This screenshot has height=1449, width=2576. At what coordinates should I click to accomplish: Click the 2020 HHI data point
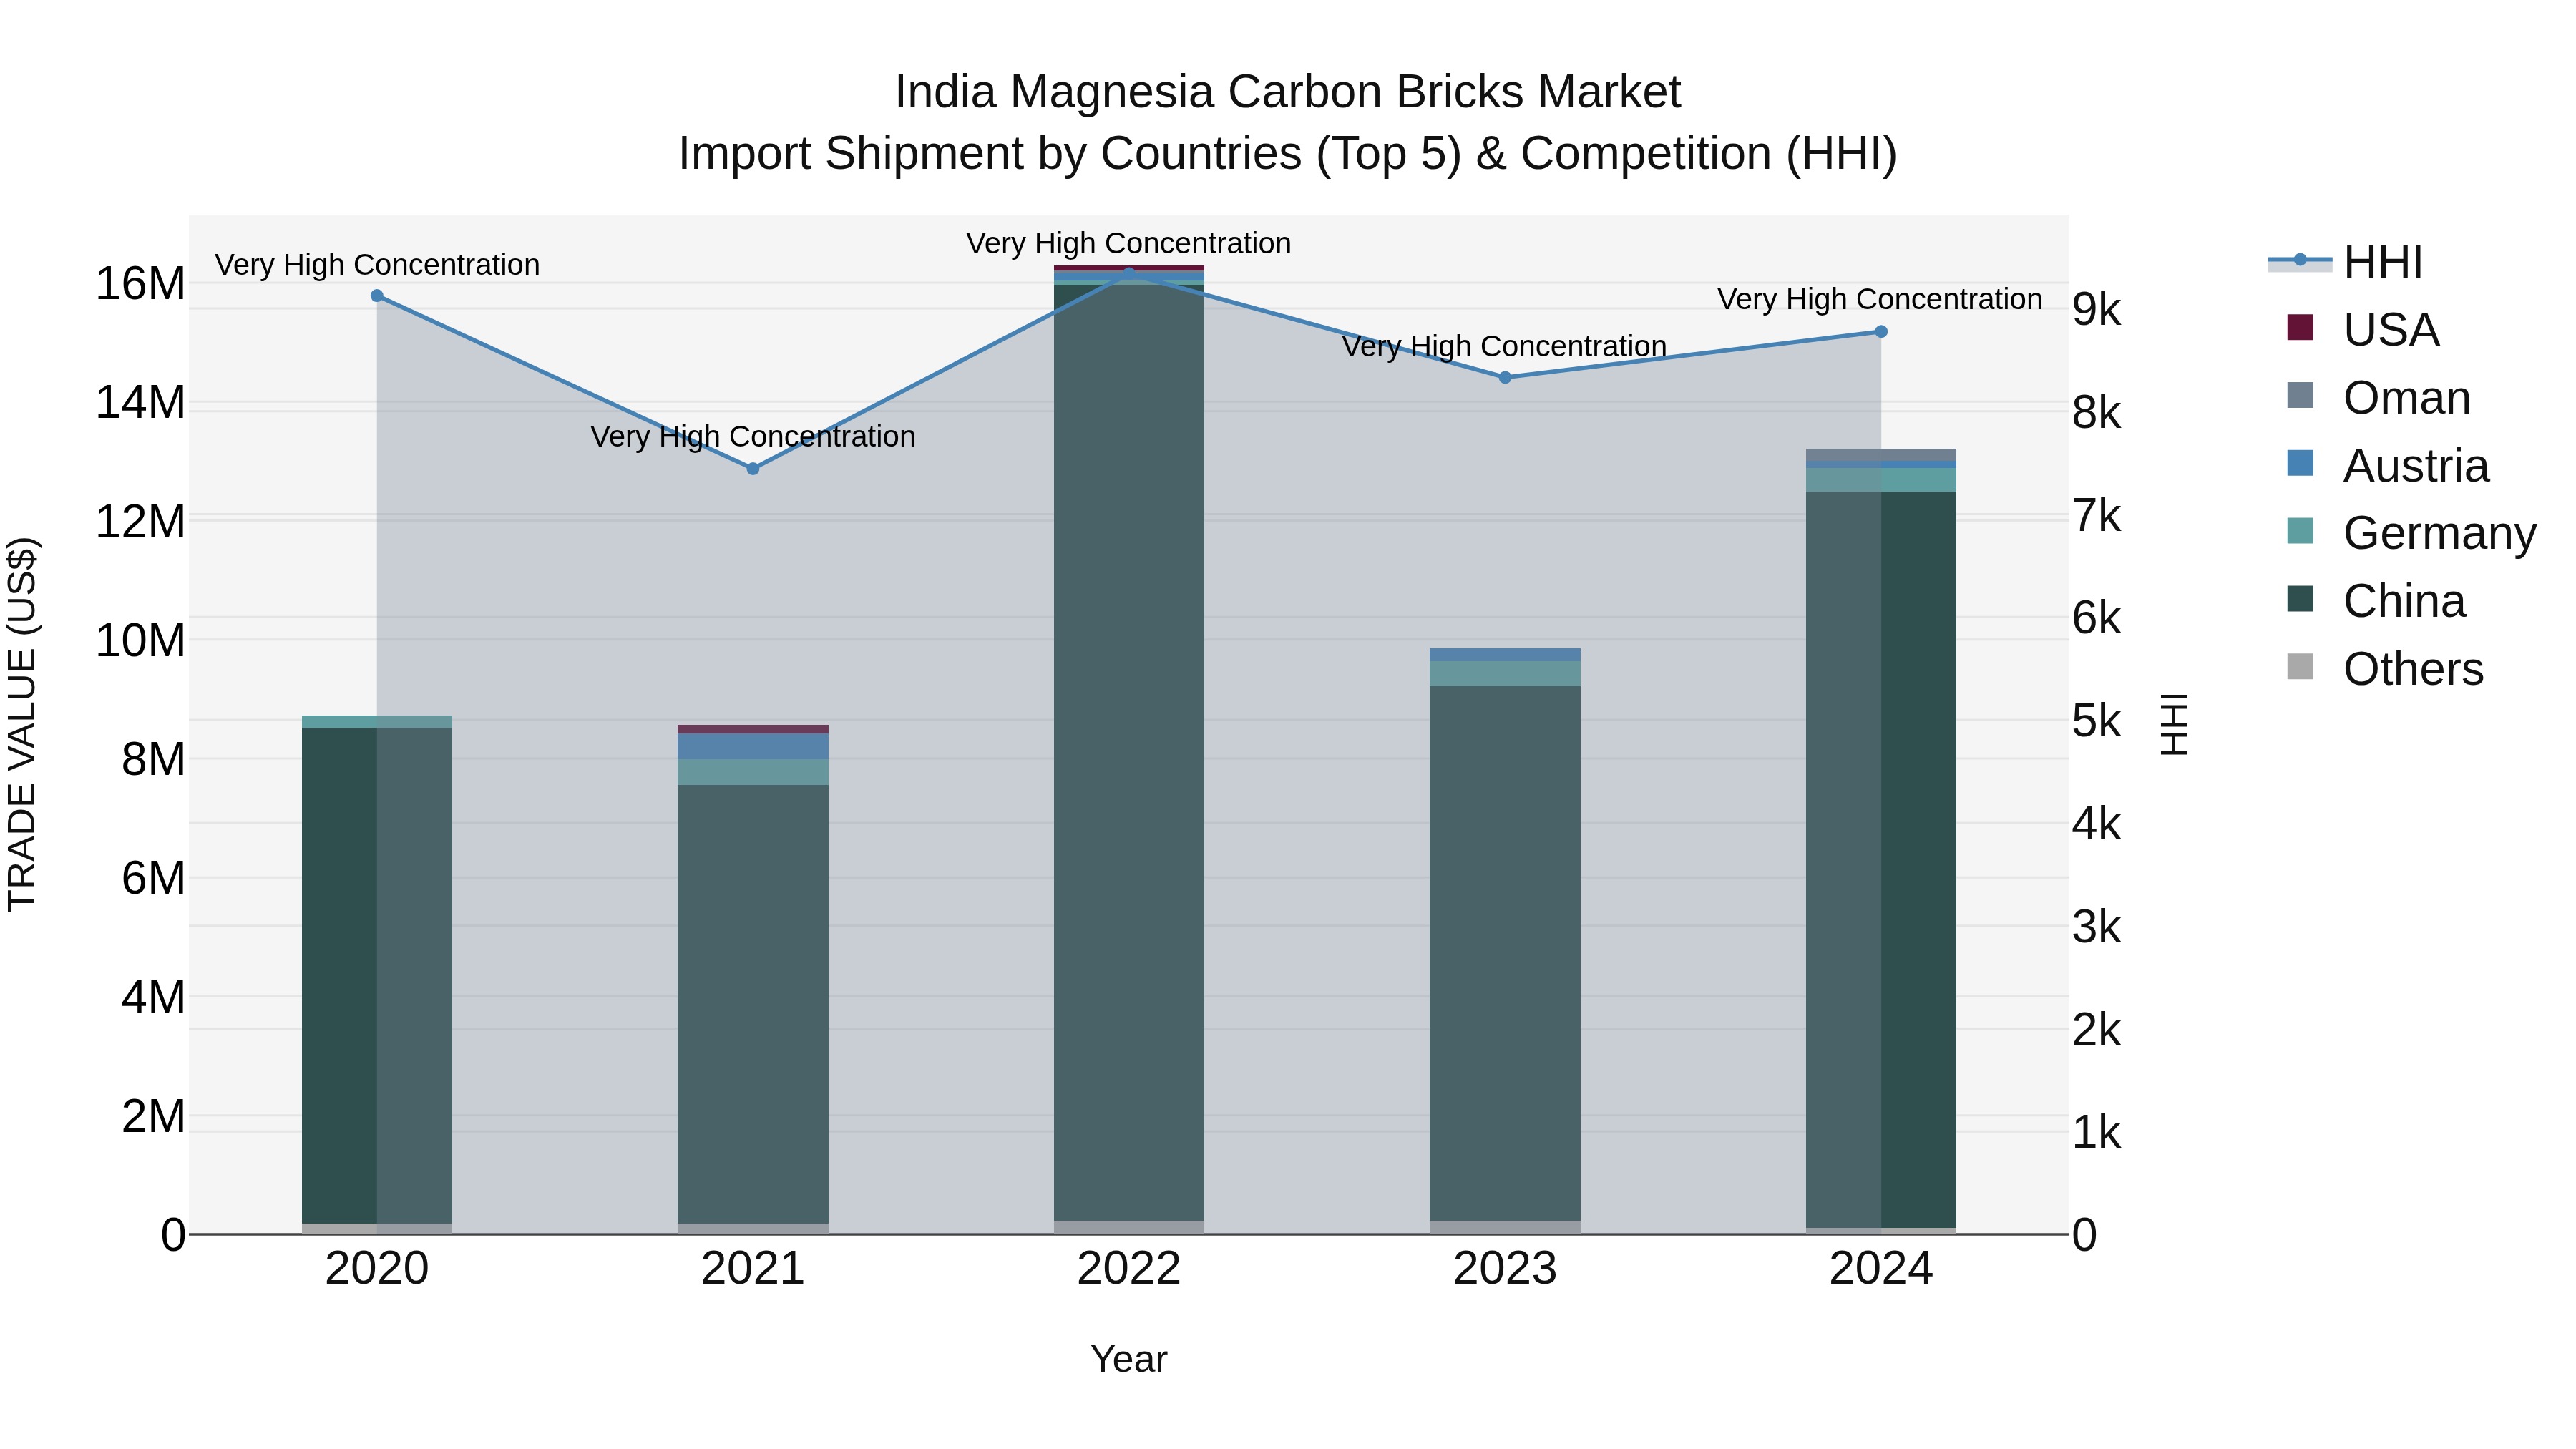click(x=377, y=296)
